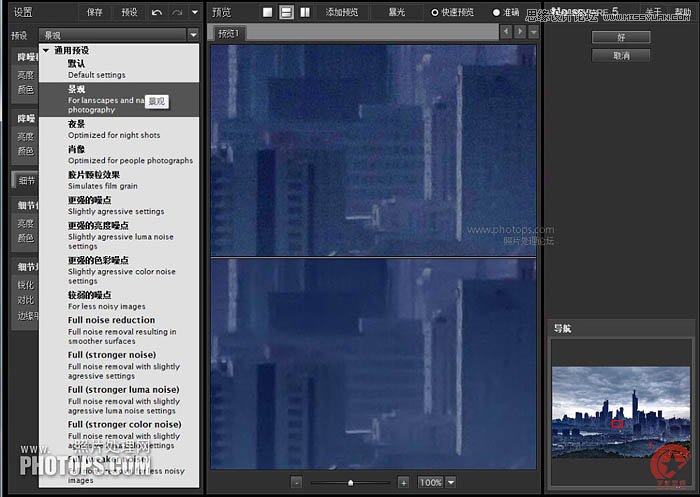Click the zoom in plus button
Image resolution: width=700 pixels, height=497 pixels.
point(404,482)
